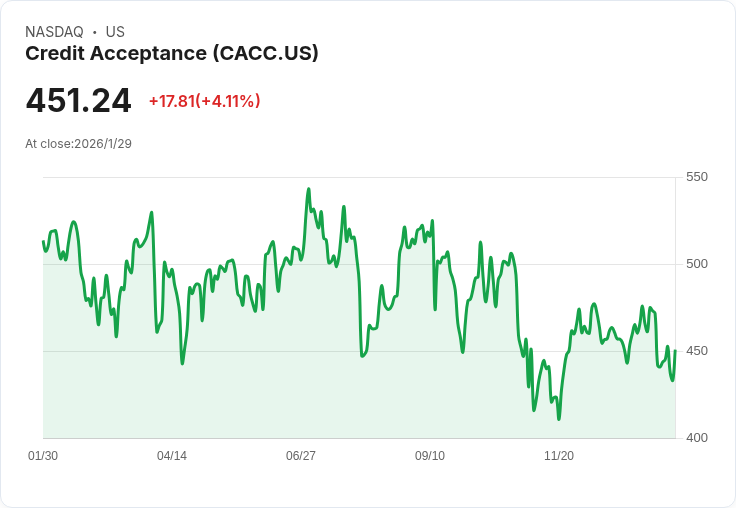The image size is (736, 508).
Task: Click the 451.24 price value
Action: coord(78,101)
